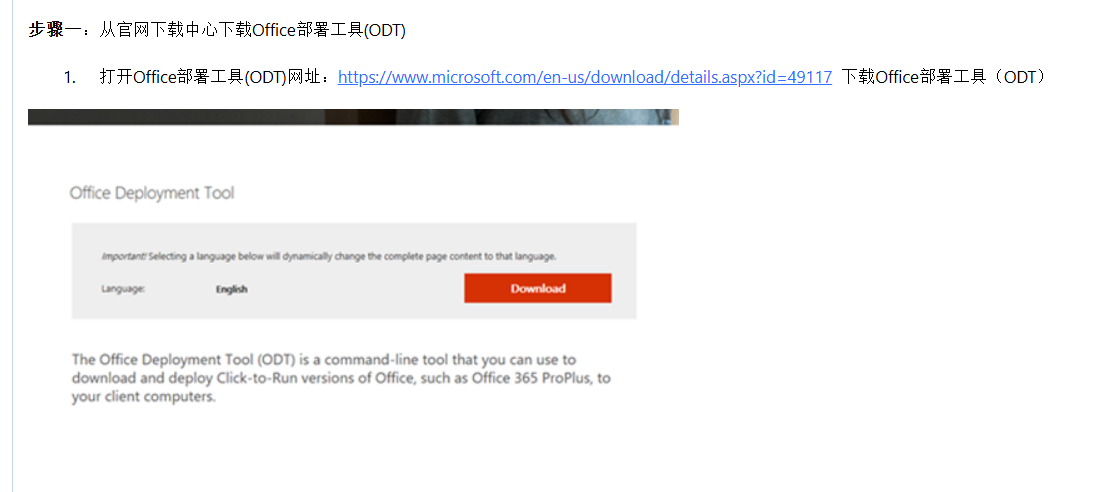Click the Language: label
The height and width of the screenshot is (492, 1109).
123,288
